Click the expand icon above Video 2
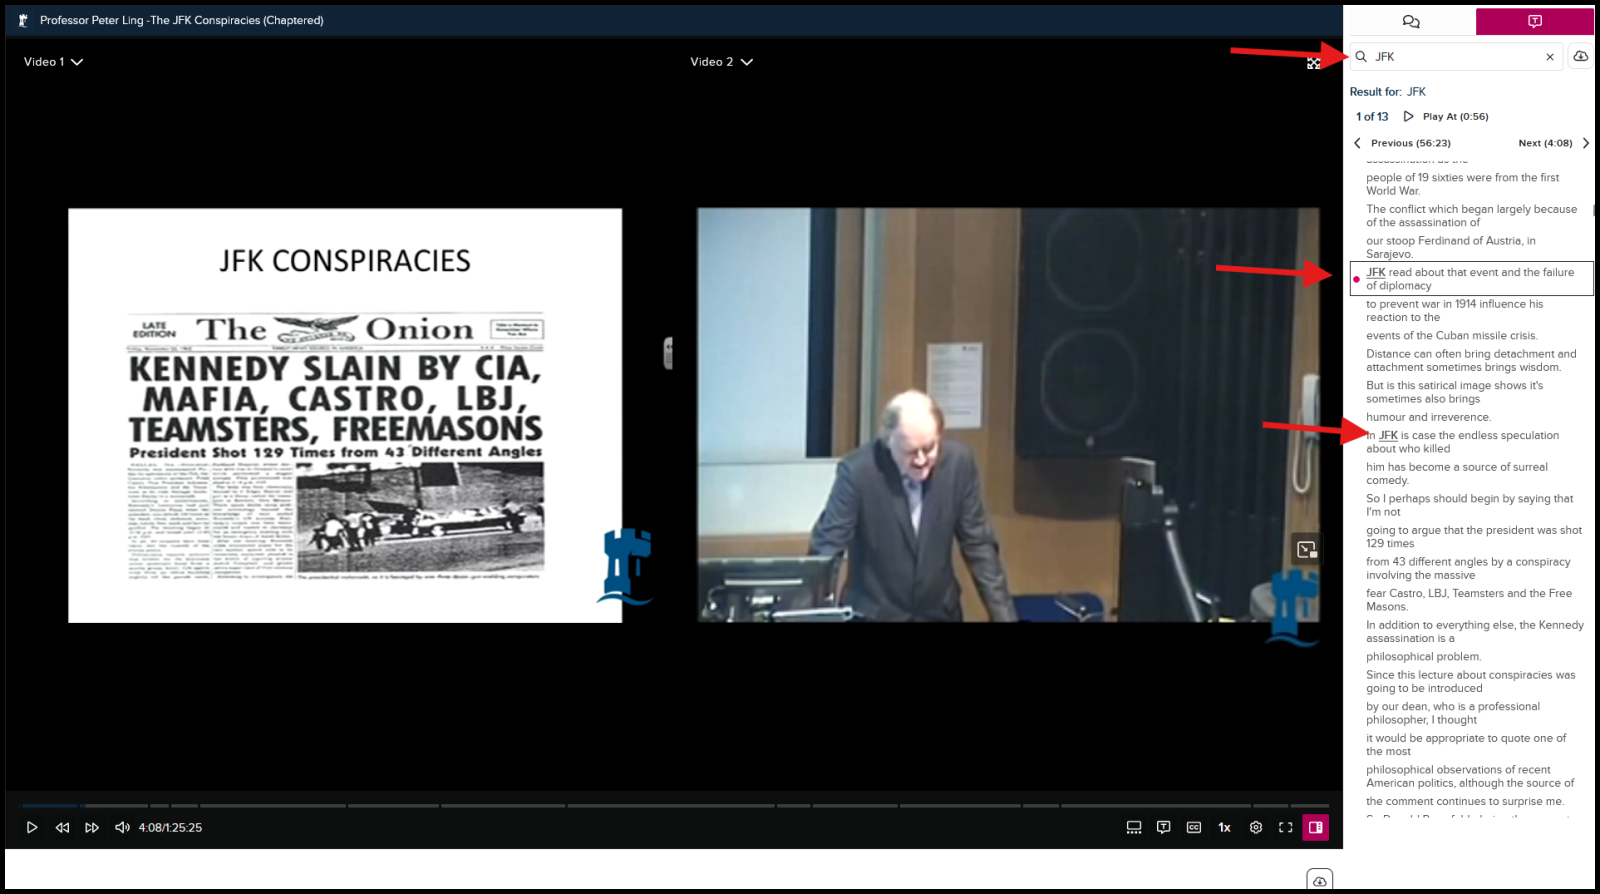 (1313, 63)
